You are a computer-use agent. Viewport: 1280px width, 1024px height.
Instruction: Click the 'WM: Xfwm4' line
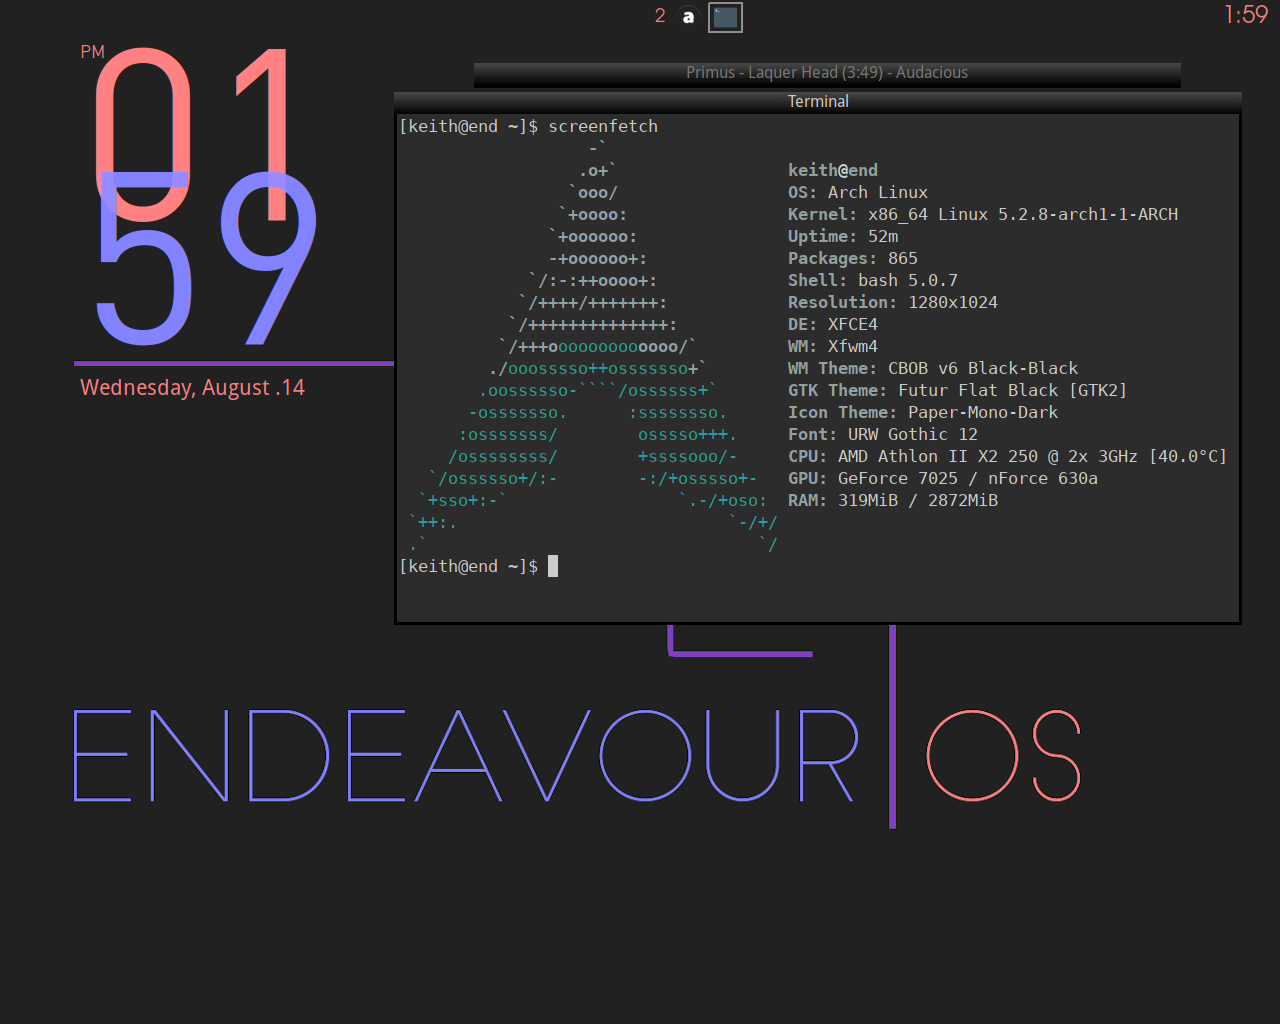833,346
